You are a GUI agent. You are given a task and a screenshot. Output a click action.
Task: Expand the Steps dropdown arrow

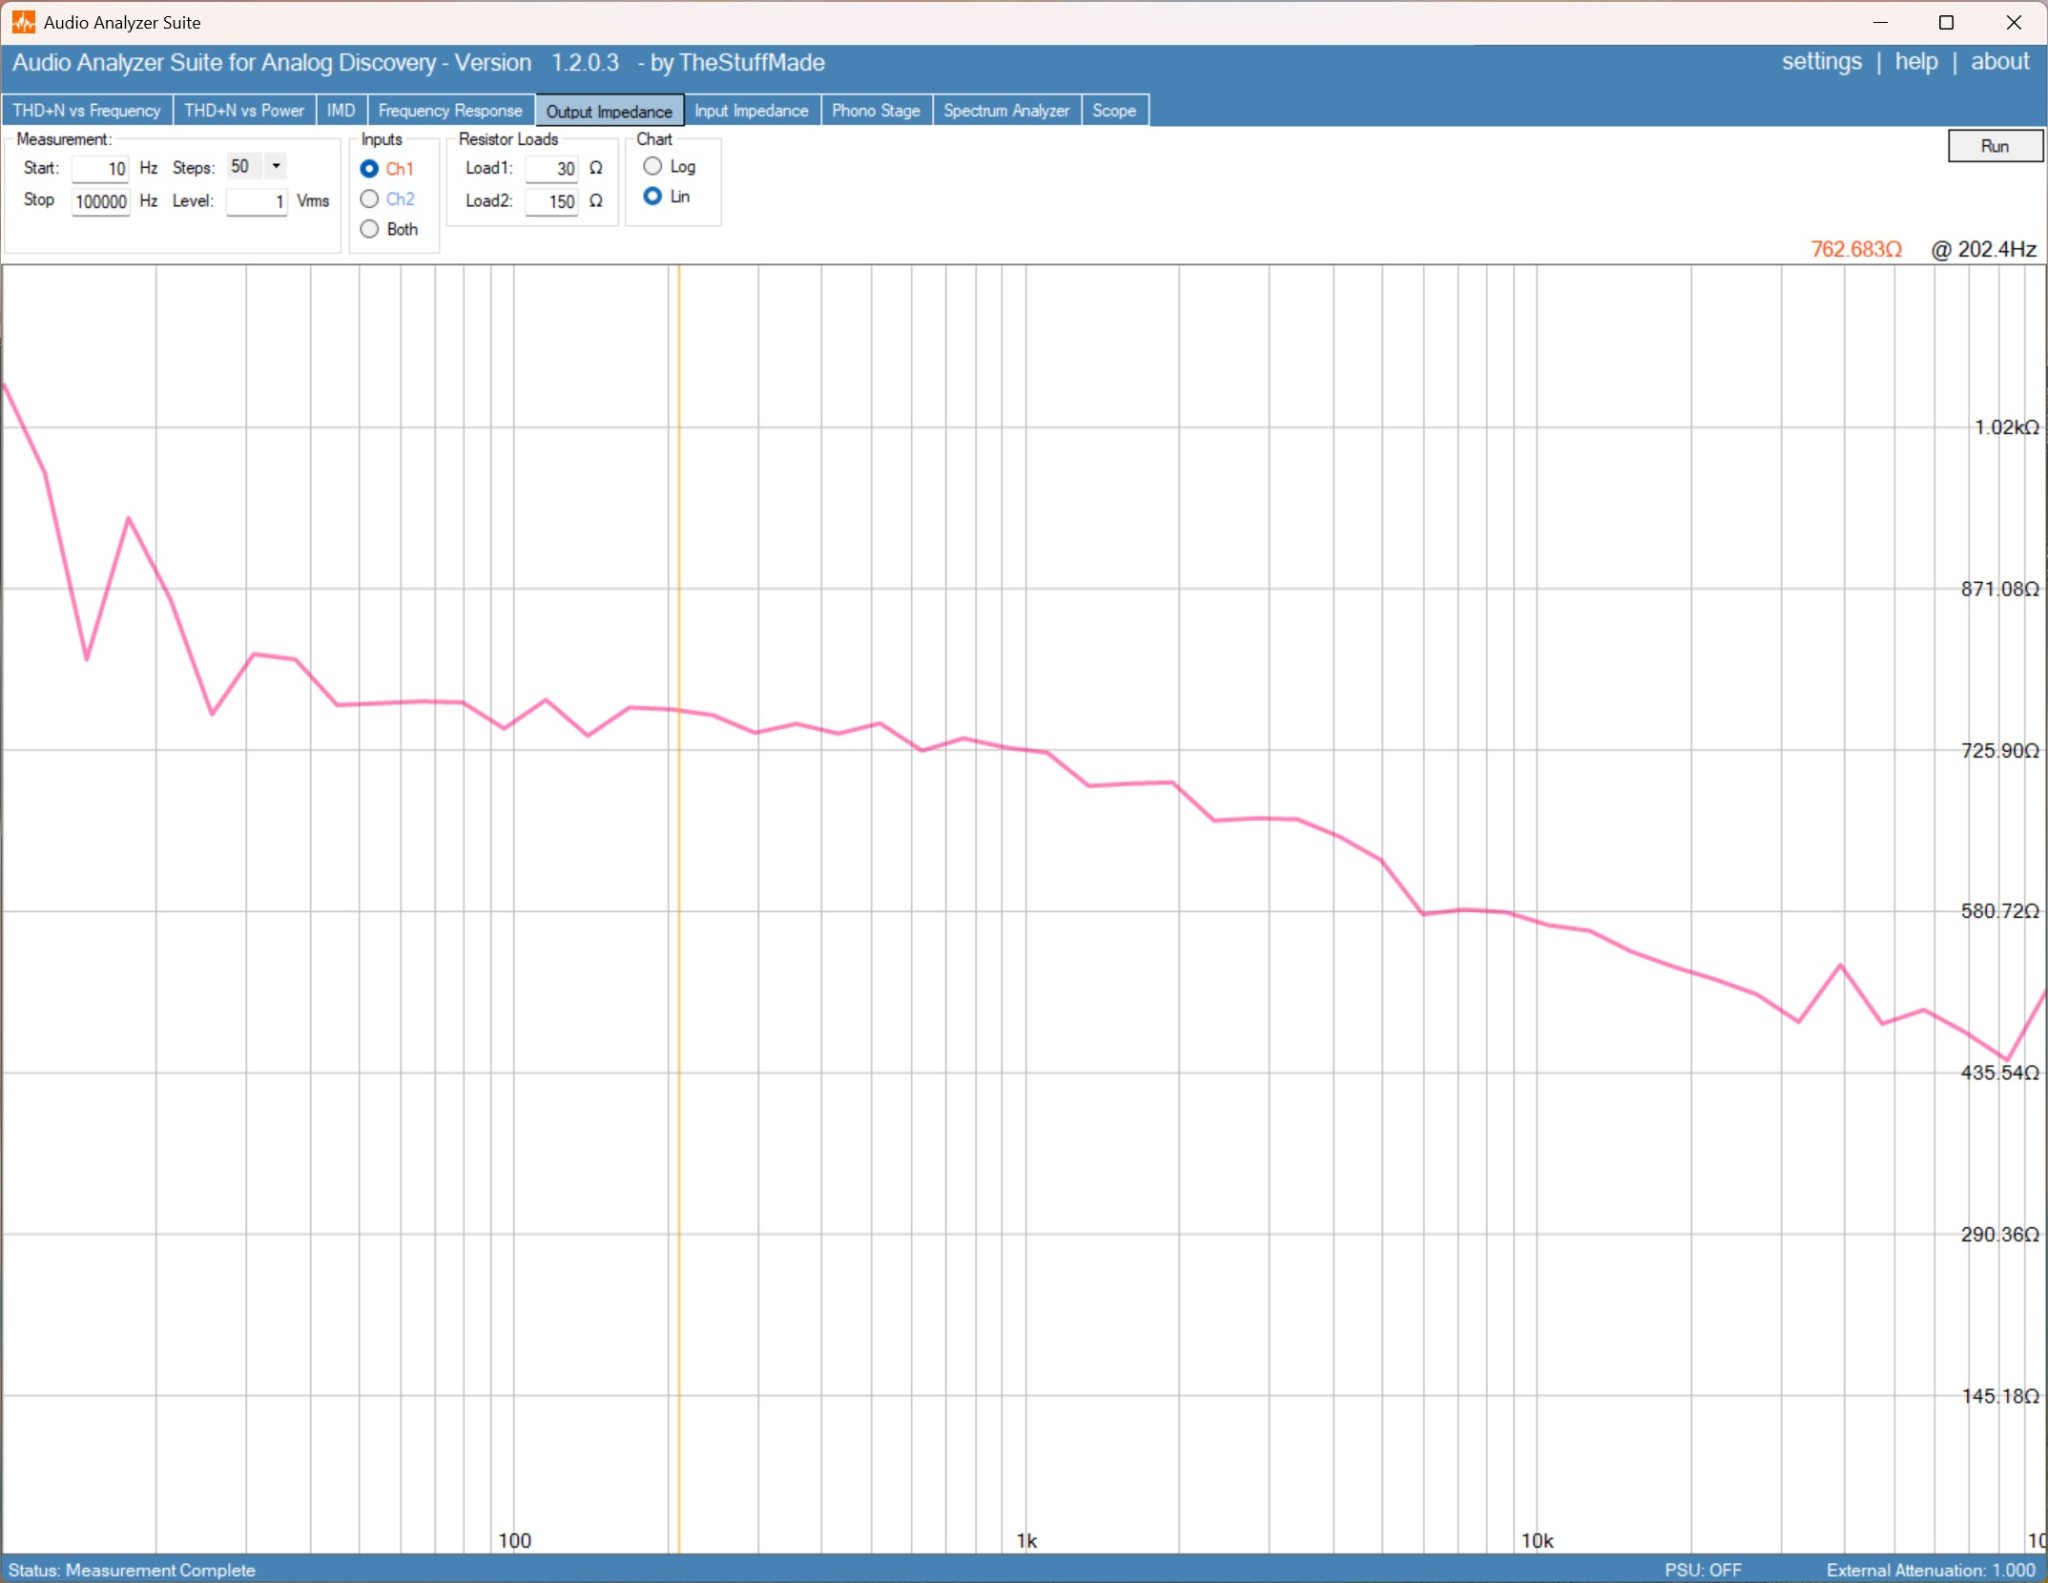[x=276, y=166]
